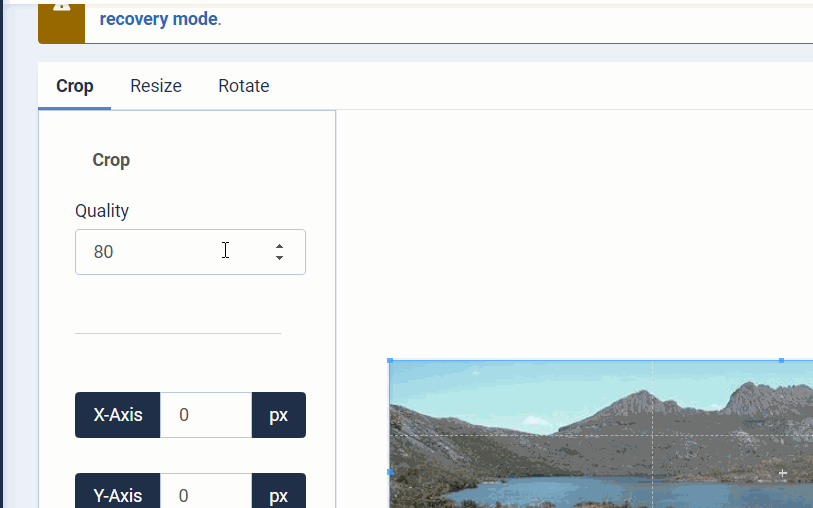Click the top-middle crop handle
Image resolution: width=813 pixels, height=508 pixels.
[781, 360]
